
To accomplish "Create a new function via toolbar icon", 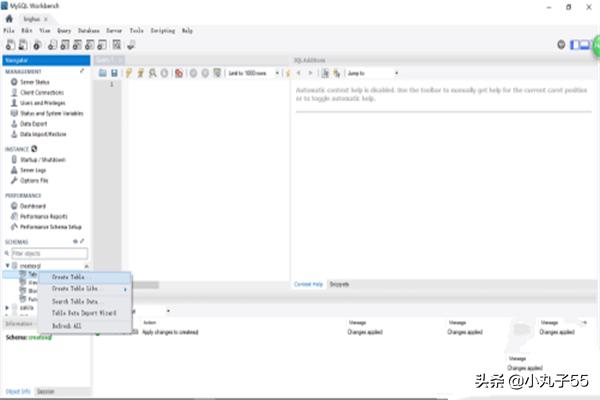I will point(102,45).
